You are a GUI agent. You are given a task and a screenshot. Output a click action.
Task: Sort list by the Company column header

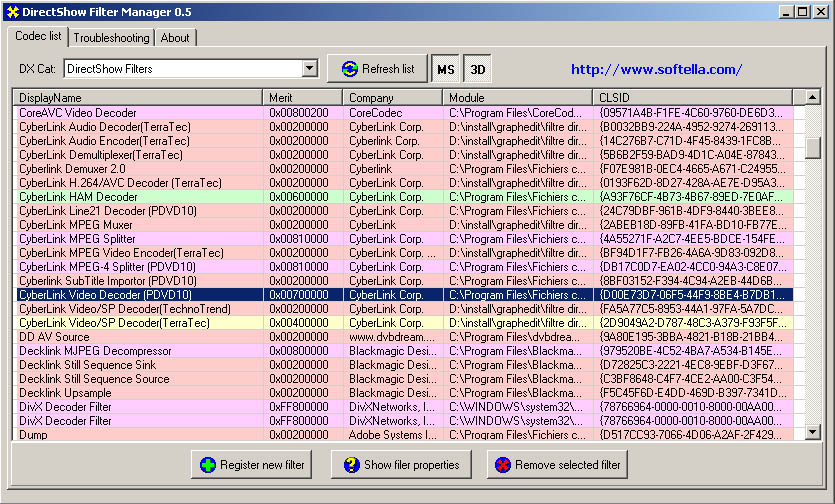point(392,98)
